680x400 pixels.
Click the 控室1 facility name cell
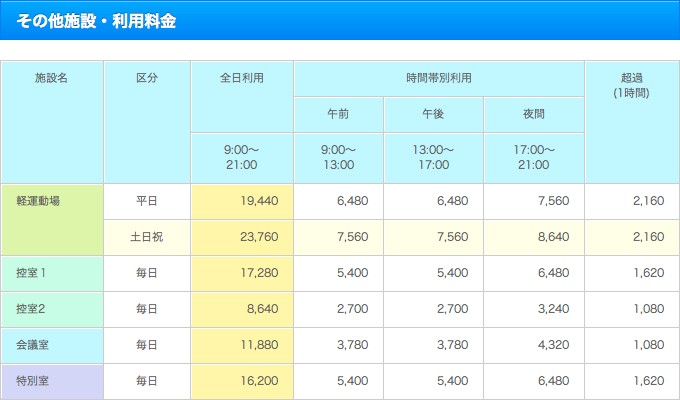click(52, 273)
